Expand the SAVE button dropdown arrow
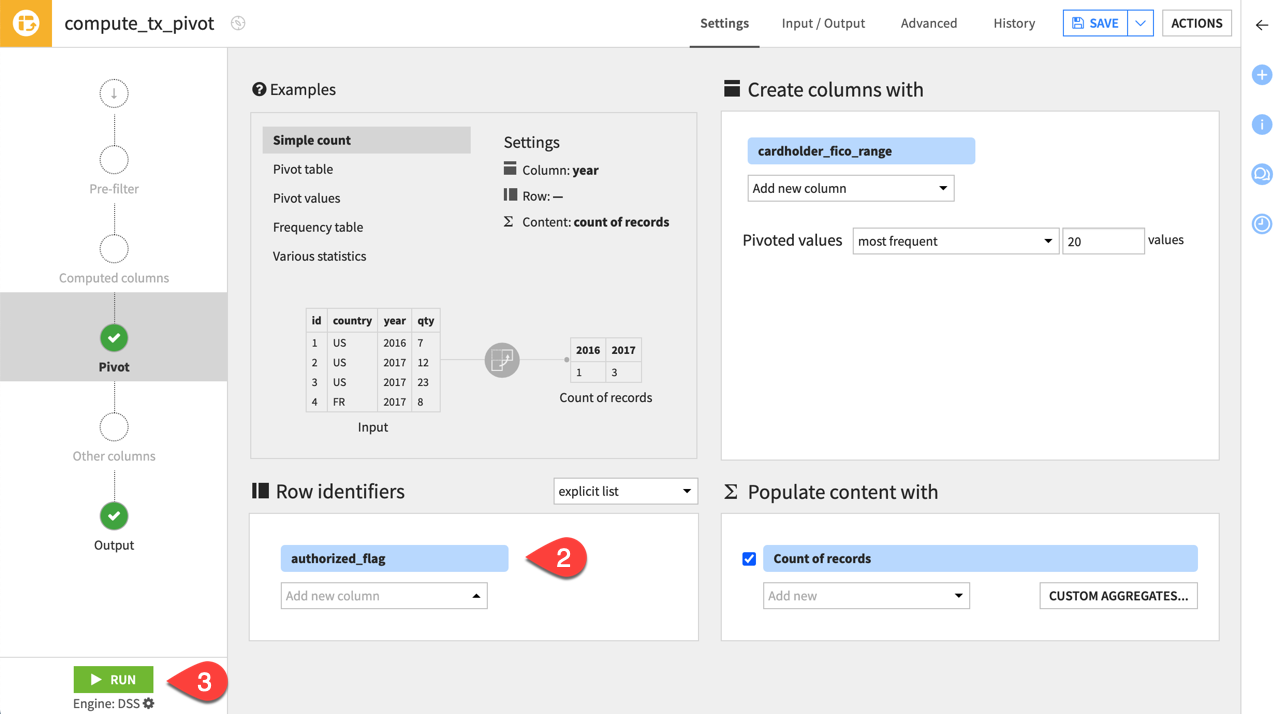Viewport: 1280px width, 714px height. click(1140, 22)
